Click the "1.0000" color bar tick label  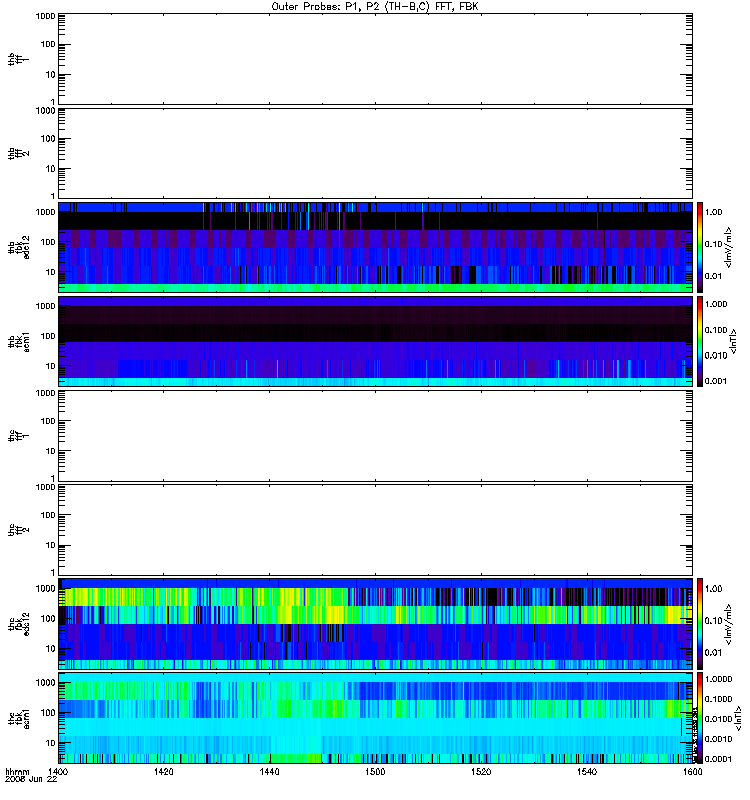(718, 679)
